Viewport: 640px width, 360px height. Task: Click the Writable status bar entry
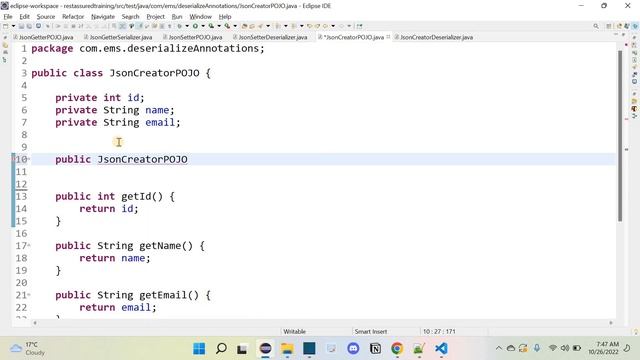(294, 331)
